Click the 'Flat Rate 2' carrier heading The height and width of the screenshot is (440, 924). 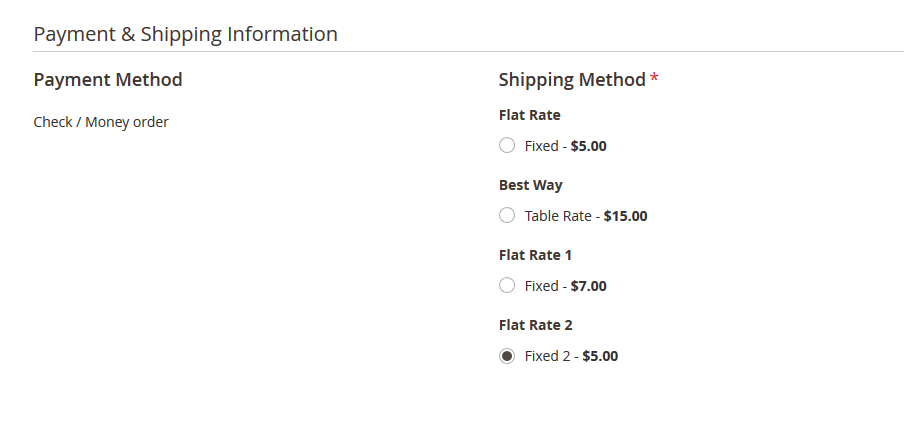pyautogui.click(x=535, y=325)
